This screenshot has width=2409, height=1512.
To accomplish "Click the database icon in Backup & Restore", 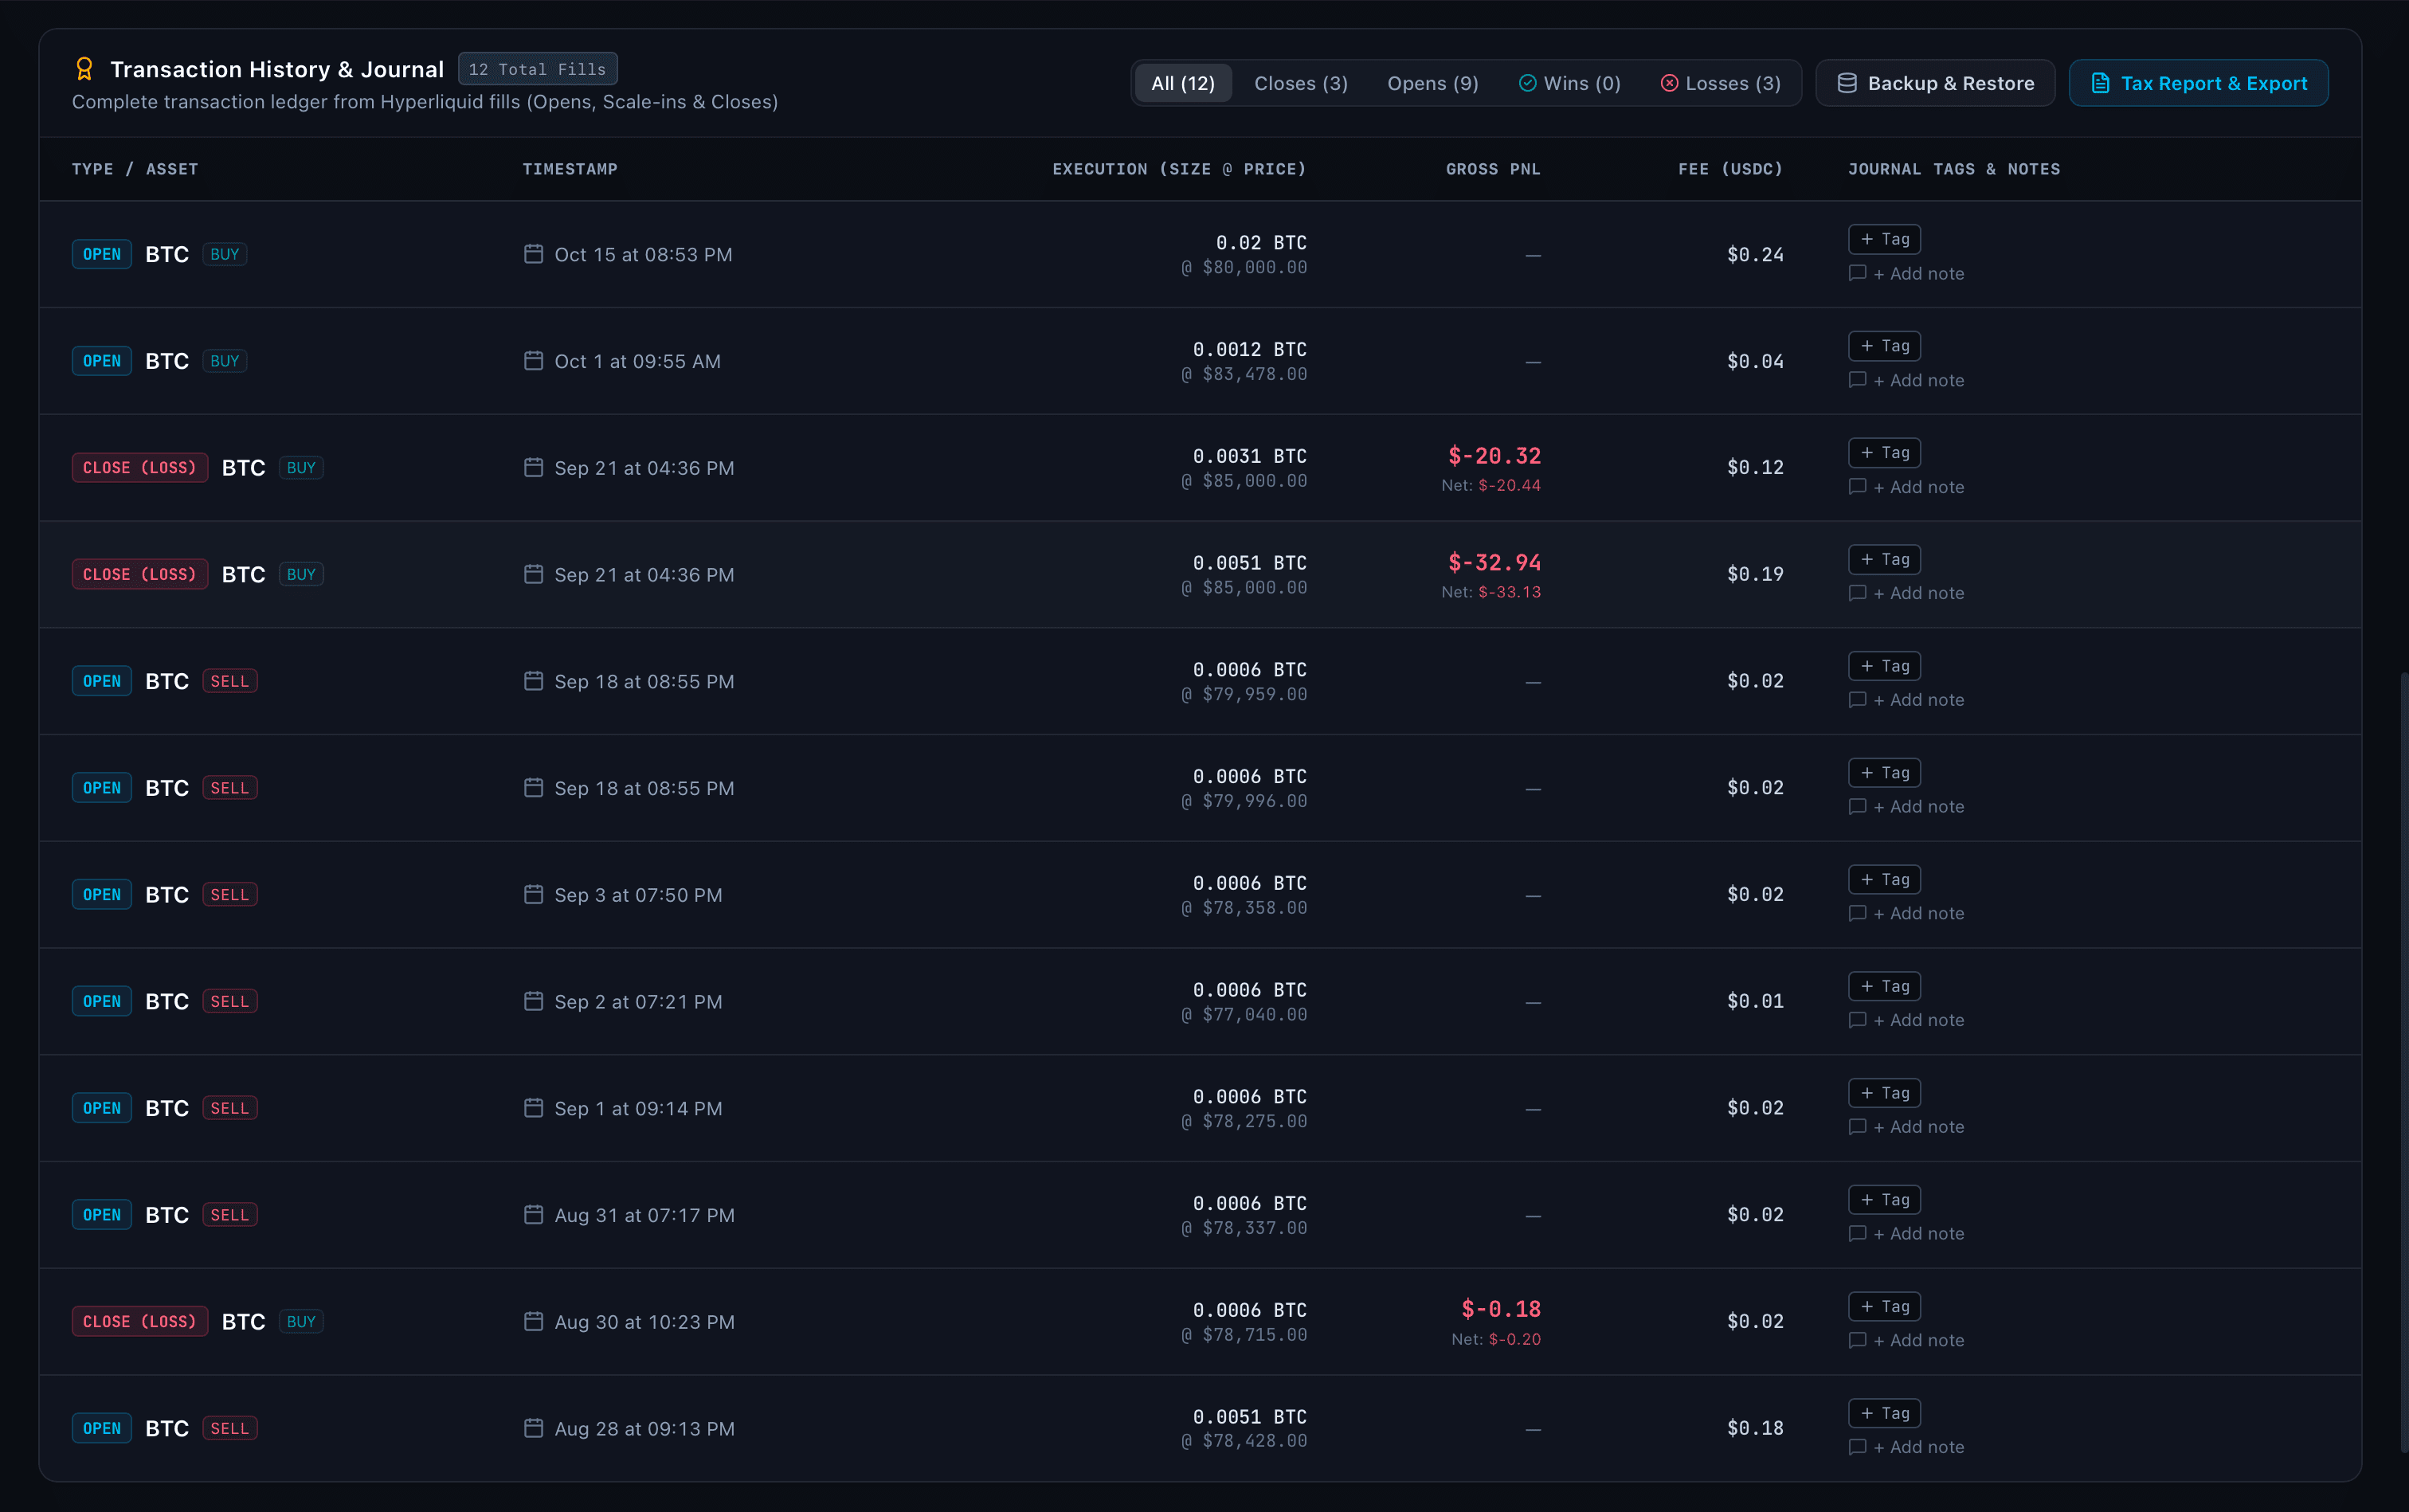I will [1848, 83].
